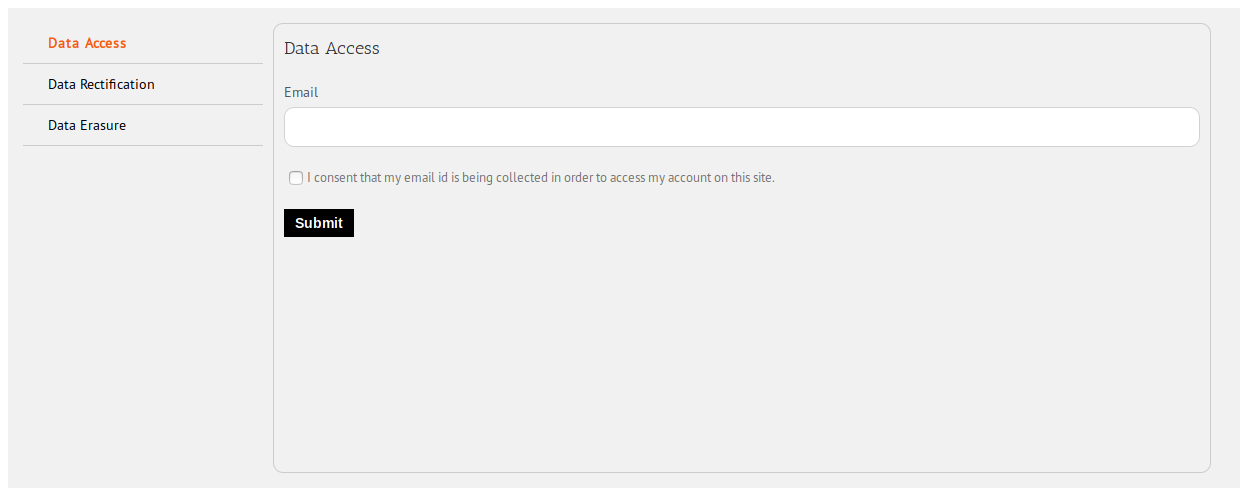Click "Data Rectification" link text
Viewport: 1247px width, 496px height.
tap(101, 84)
